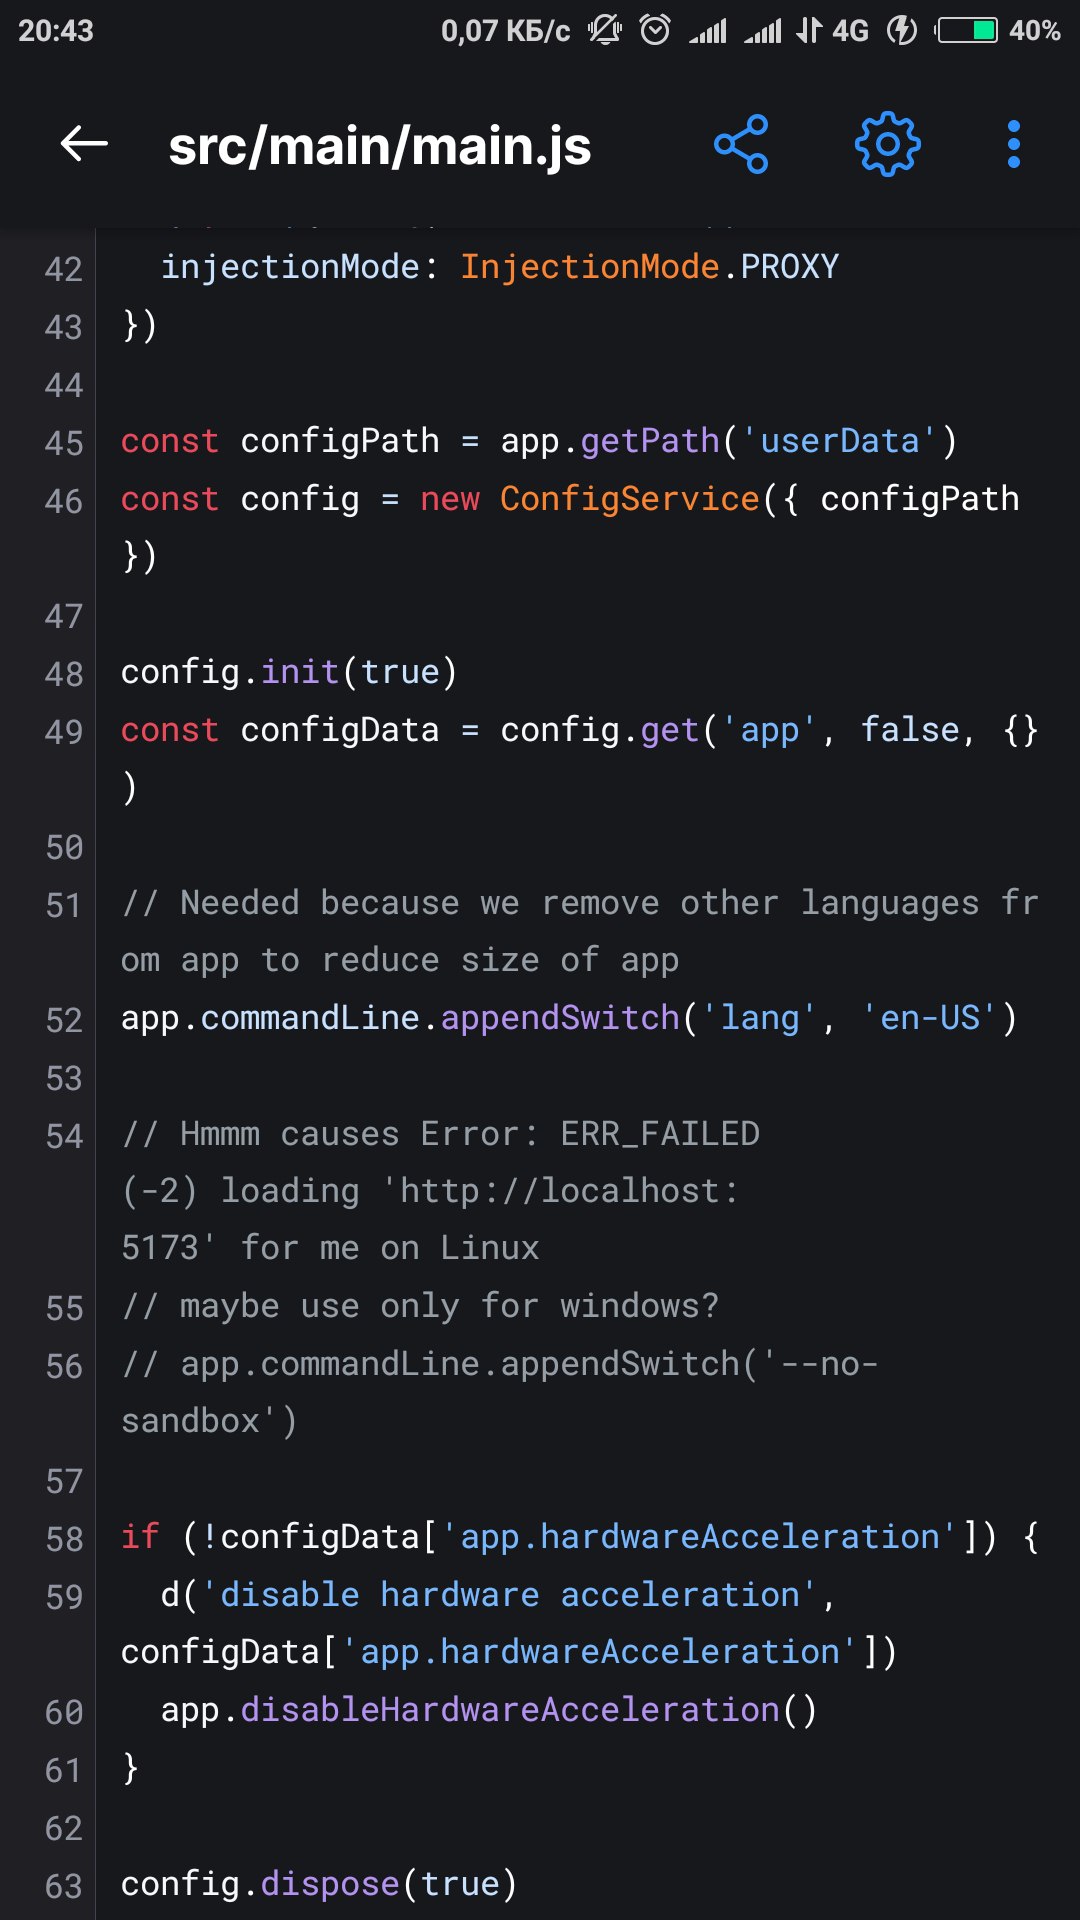Image resolution: width=1080 pixels, height=1920 pixels.
Task: Tap the status bar clock showing 20:43
Action: tap(56, 31)
